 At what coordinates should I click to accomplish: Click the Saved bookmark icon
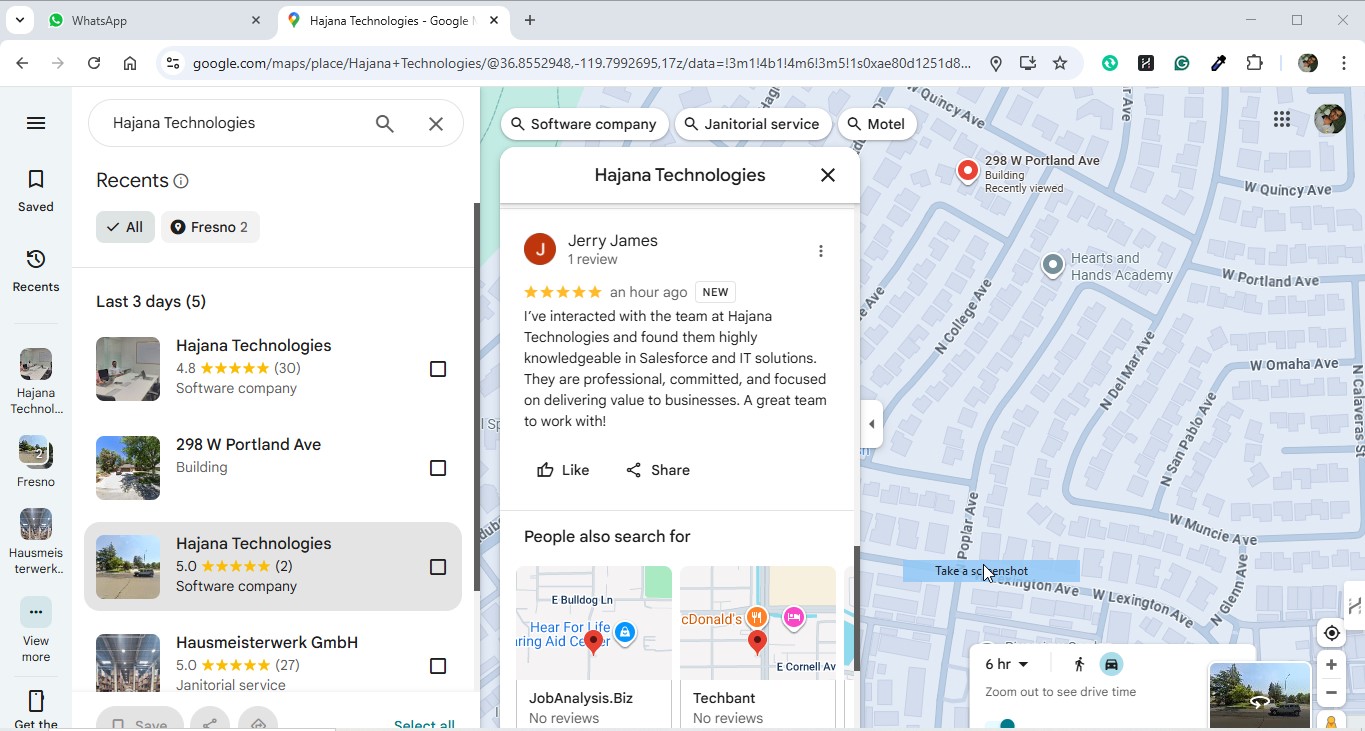[x=36, y=180]
